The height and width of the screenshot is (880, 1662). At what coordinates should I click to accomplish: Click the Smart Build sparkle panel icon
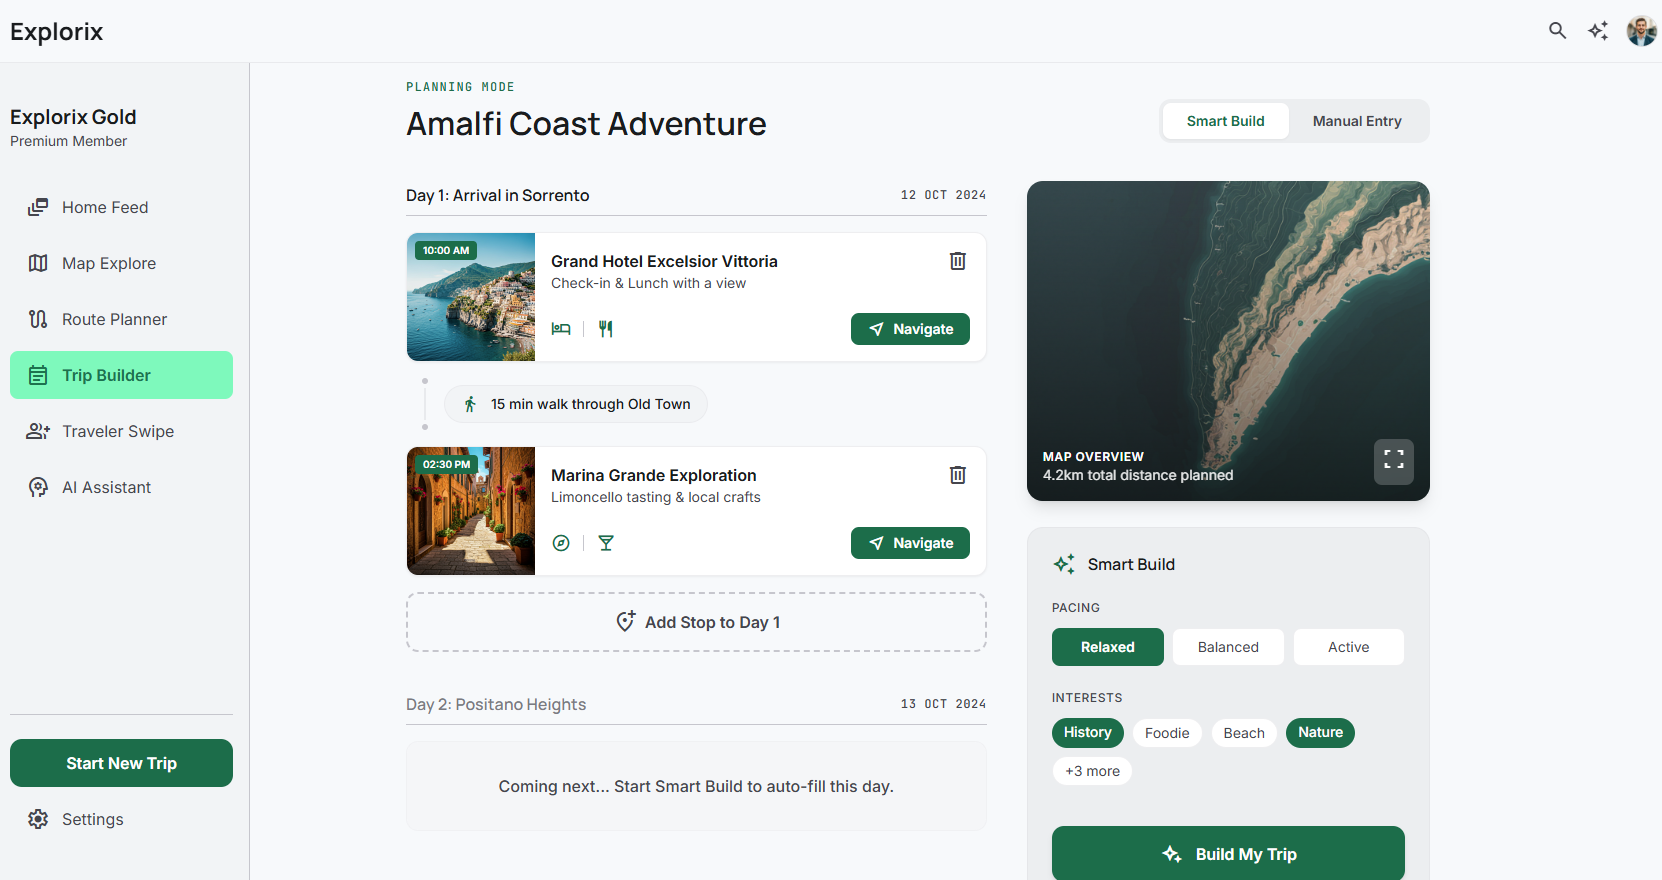pos(1064,564)
